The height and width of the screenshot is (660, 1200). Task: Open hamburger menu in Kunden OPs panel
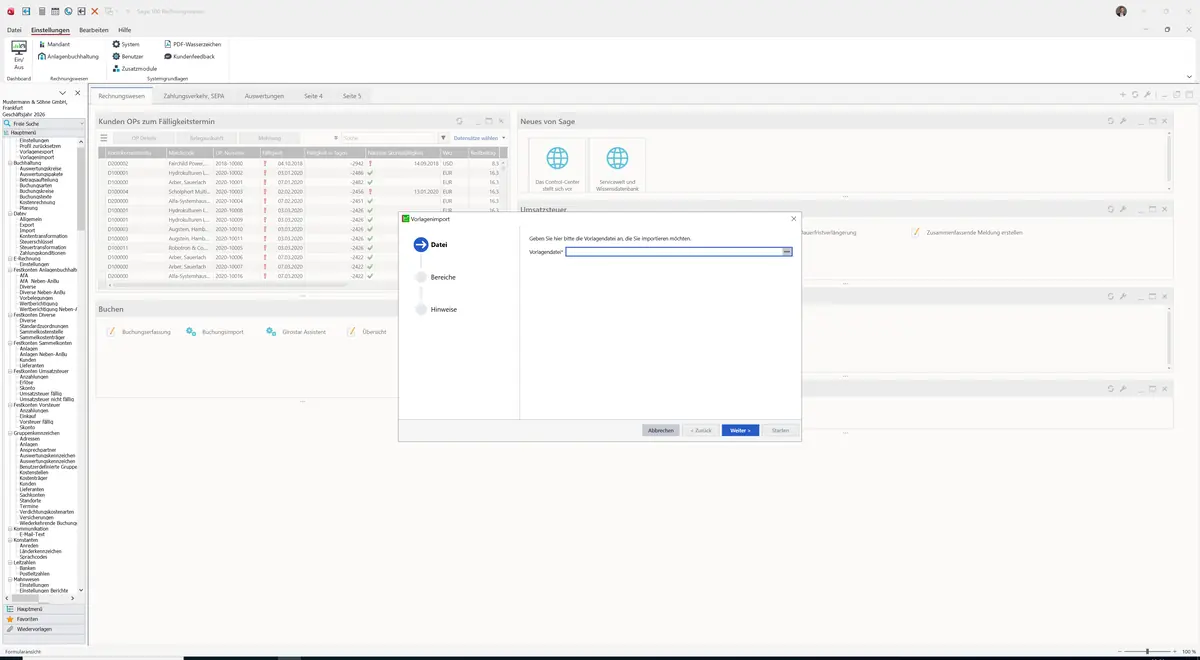pyautogui.click(x=103, y=138)
